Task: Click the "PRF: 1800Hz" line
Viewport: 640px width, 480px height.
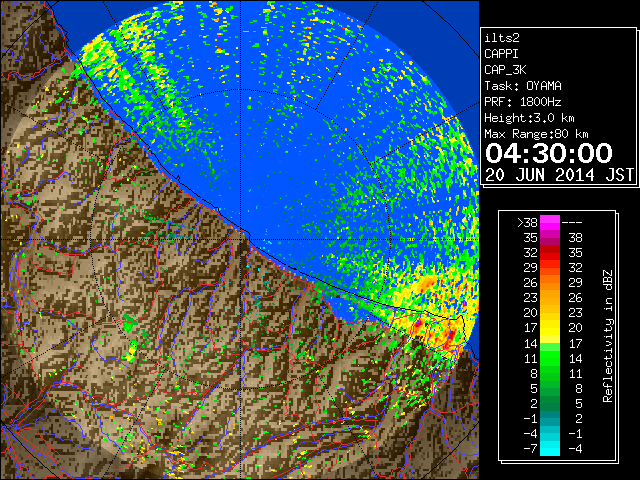Action: pos(523,102)
